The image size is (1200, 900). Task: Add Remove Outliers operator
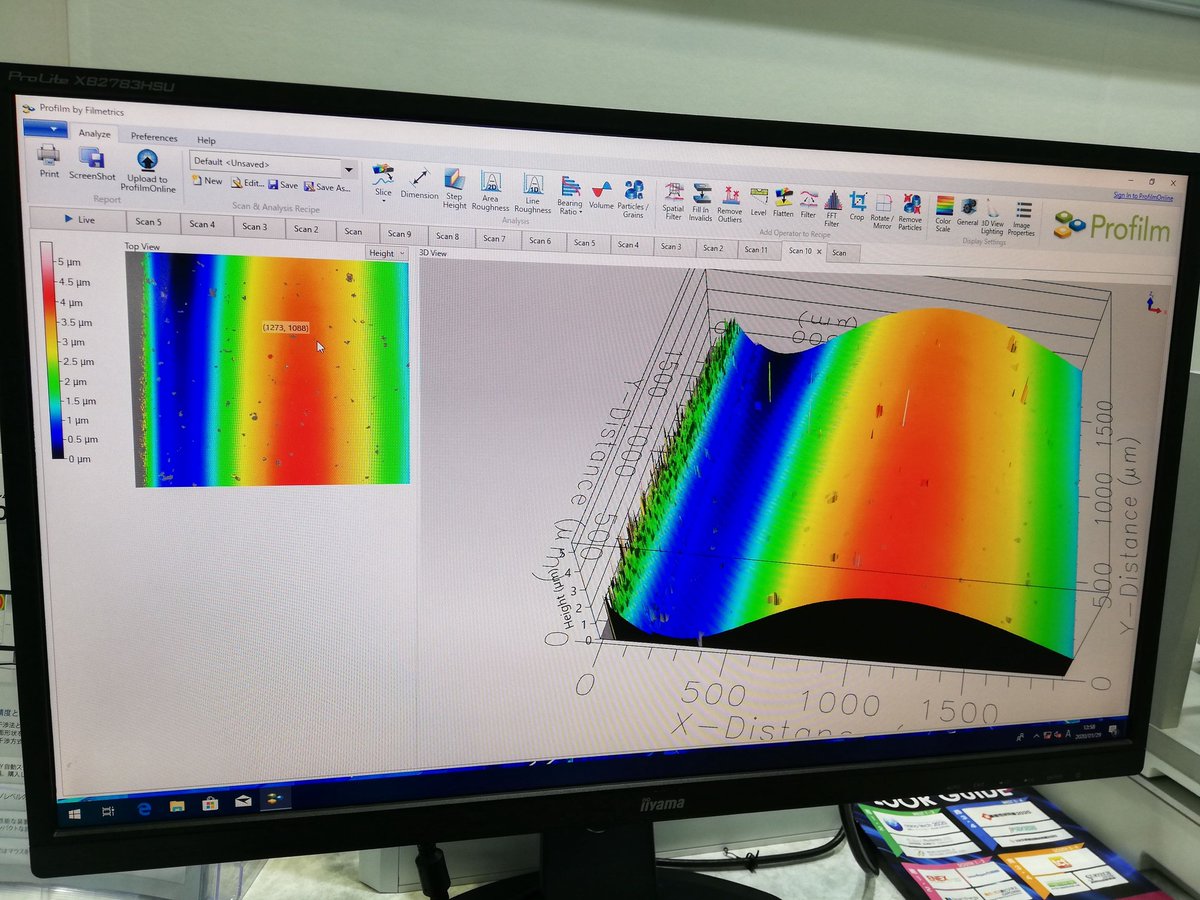coord(730,203)
